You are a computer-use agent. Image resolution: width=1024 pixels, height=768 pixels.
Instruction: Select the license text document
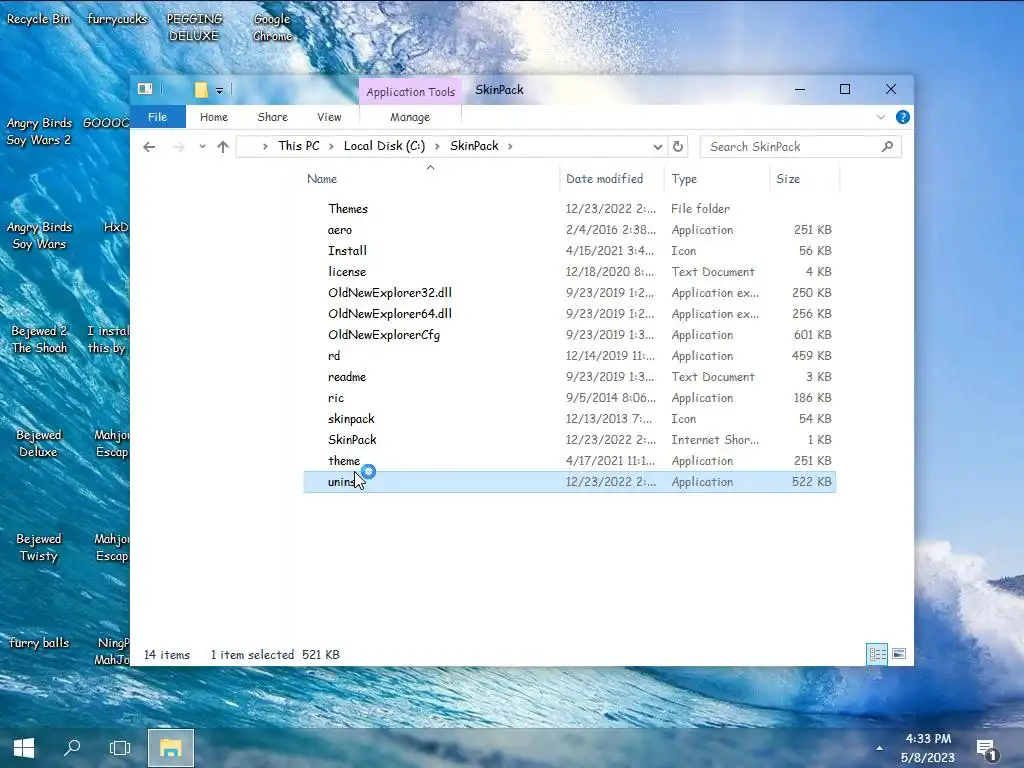pos(569,271)
